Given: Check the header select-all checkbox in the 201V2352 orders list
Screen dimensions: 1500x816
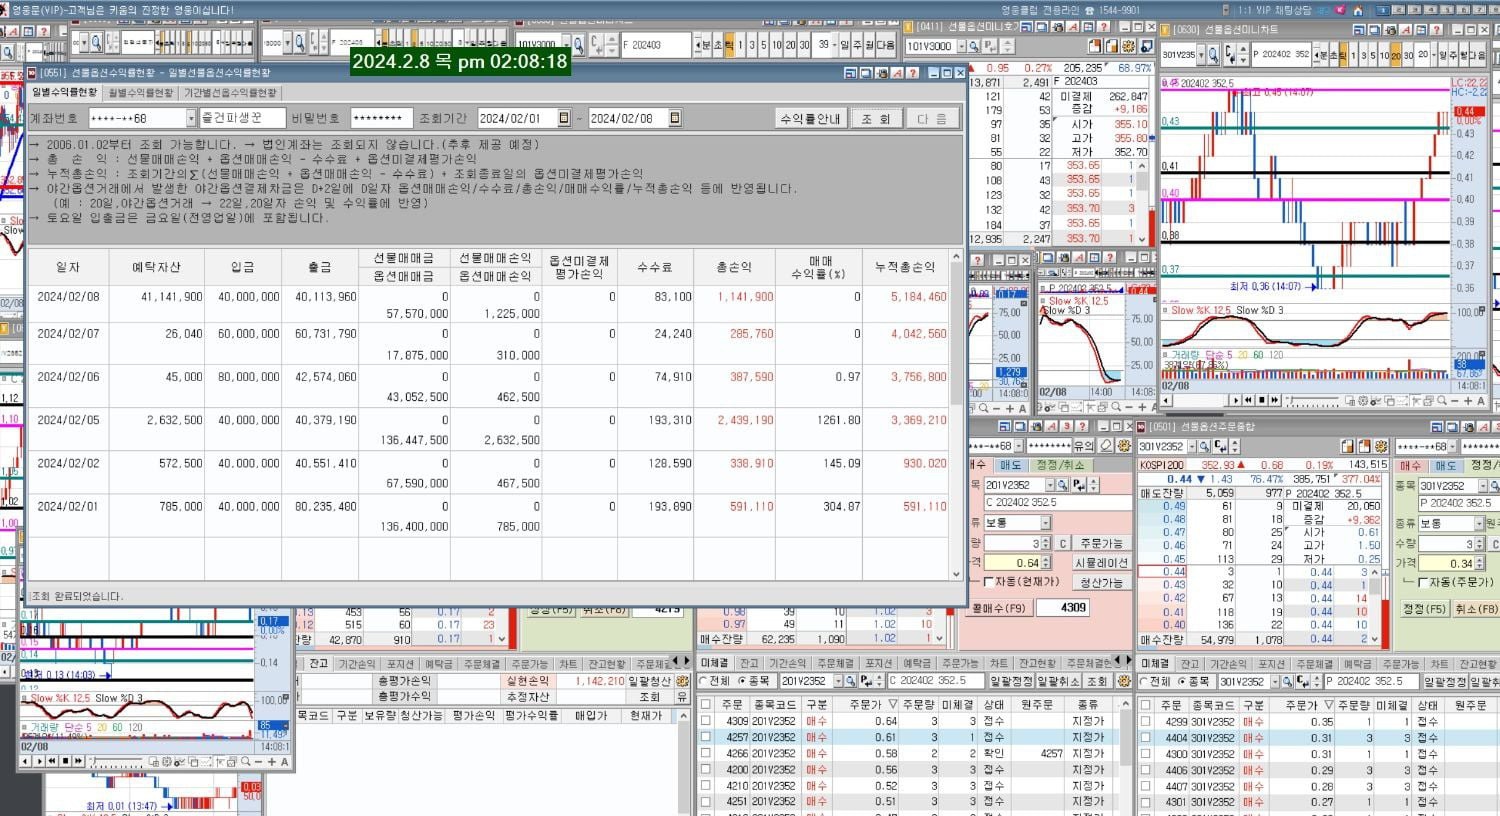Looking at the screenshot, I should click(706, 705).
